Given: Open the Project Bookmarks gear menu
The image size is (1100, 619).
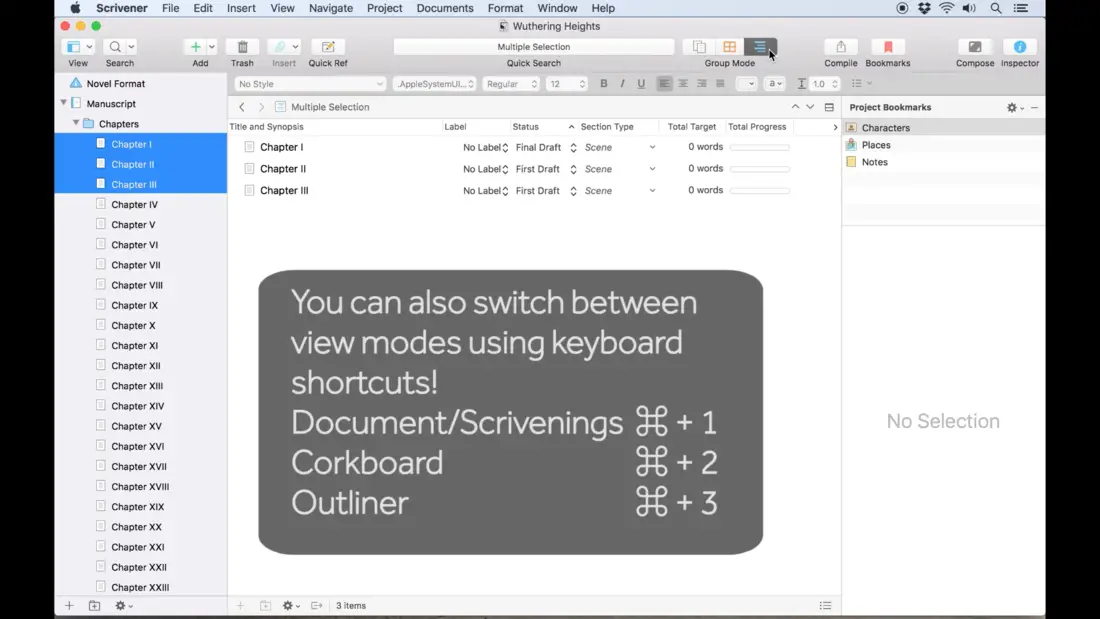Looking at the screenshot, I should (1014, 107).
